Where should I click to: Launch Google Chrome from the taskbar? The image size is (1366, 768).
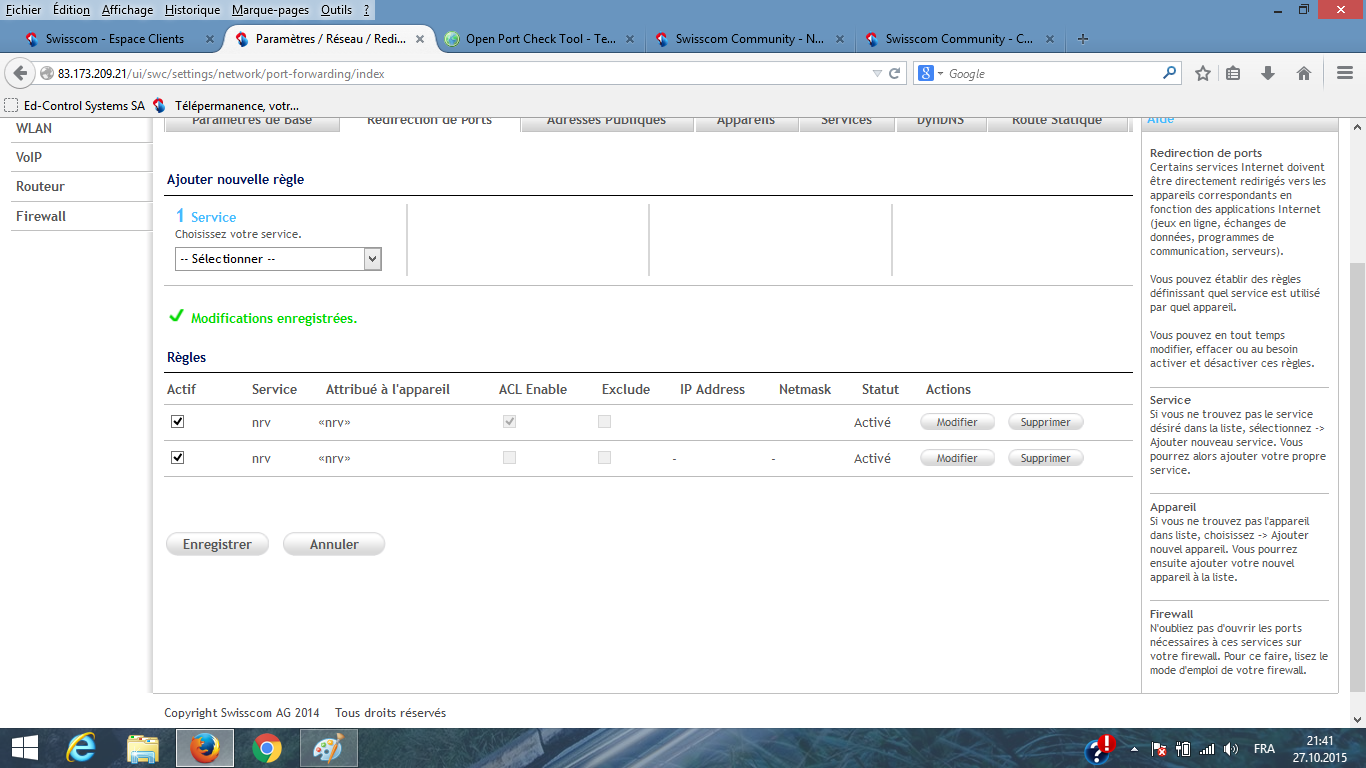pyautogui.click(x=266, y=748)
